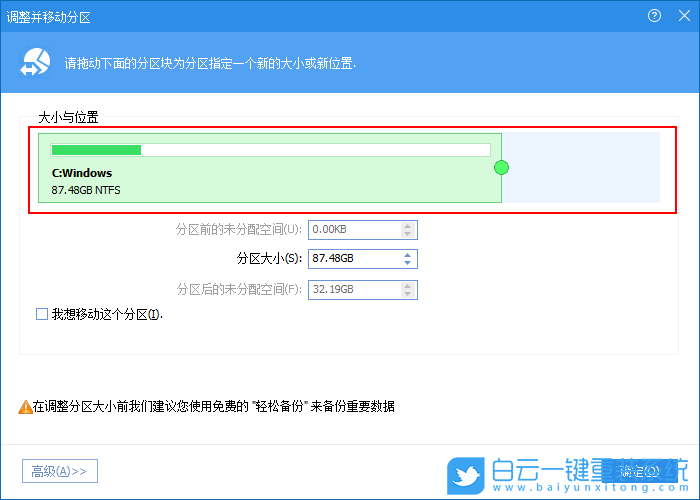Enable the 我想移动这个分区 checkbox
The height and width of the screenshot is (500, 700).
coord(42,314)
